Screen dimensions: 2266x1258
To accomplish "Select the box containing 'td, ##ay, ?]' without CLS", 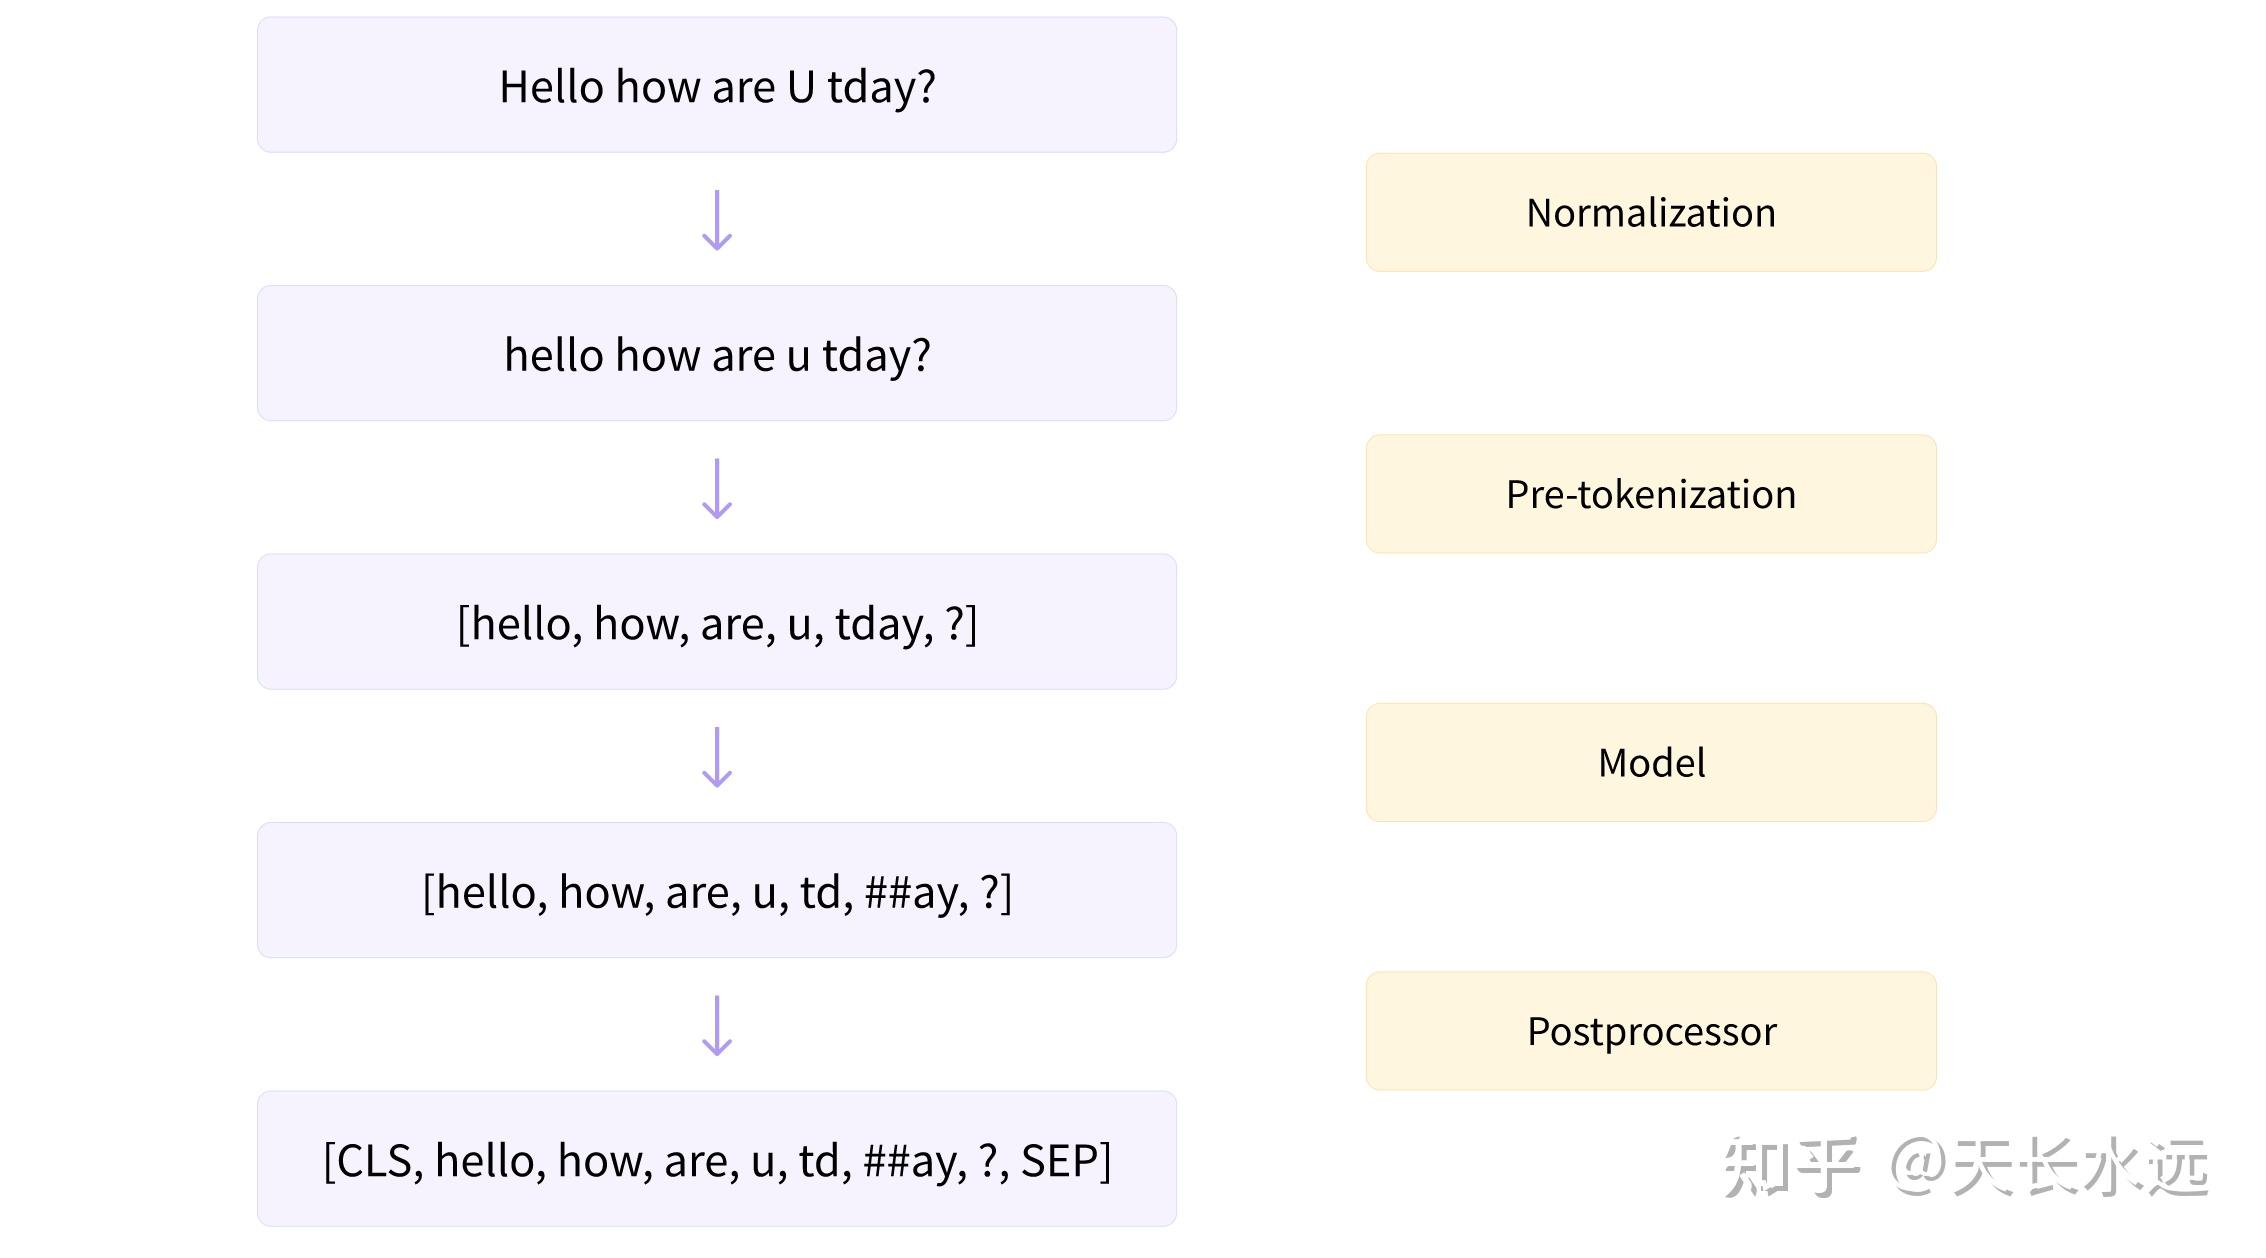I will [717, 890].
